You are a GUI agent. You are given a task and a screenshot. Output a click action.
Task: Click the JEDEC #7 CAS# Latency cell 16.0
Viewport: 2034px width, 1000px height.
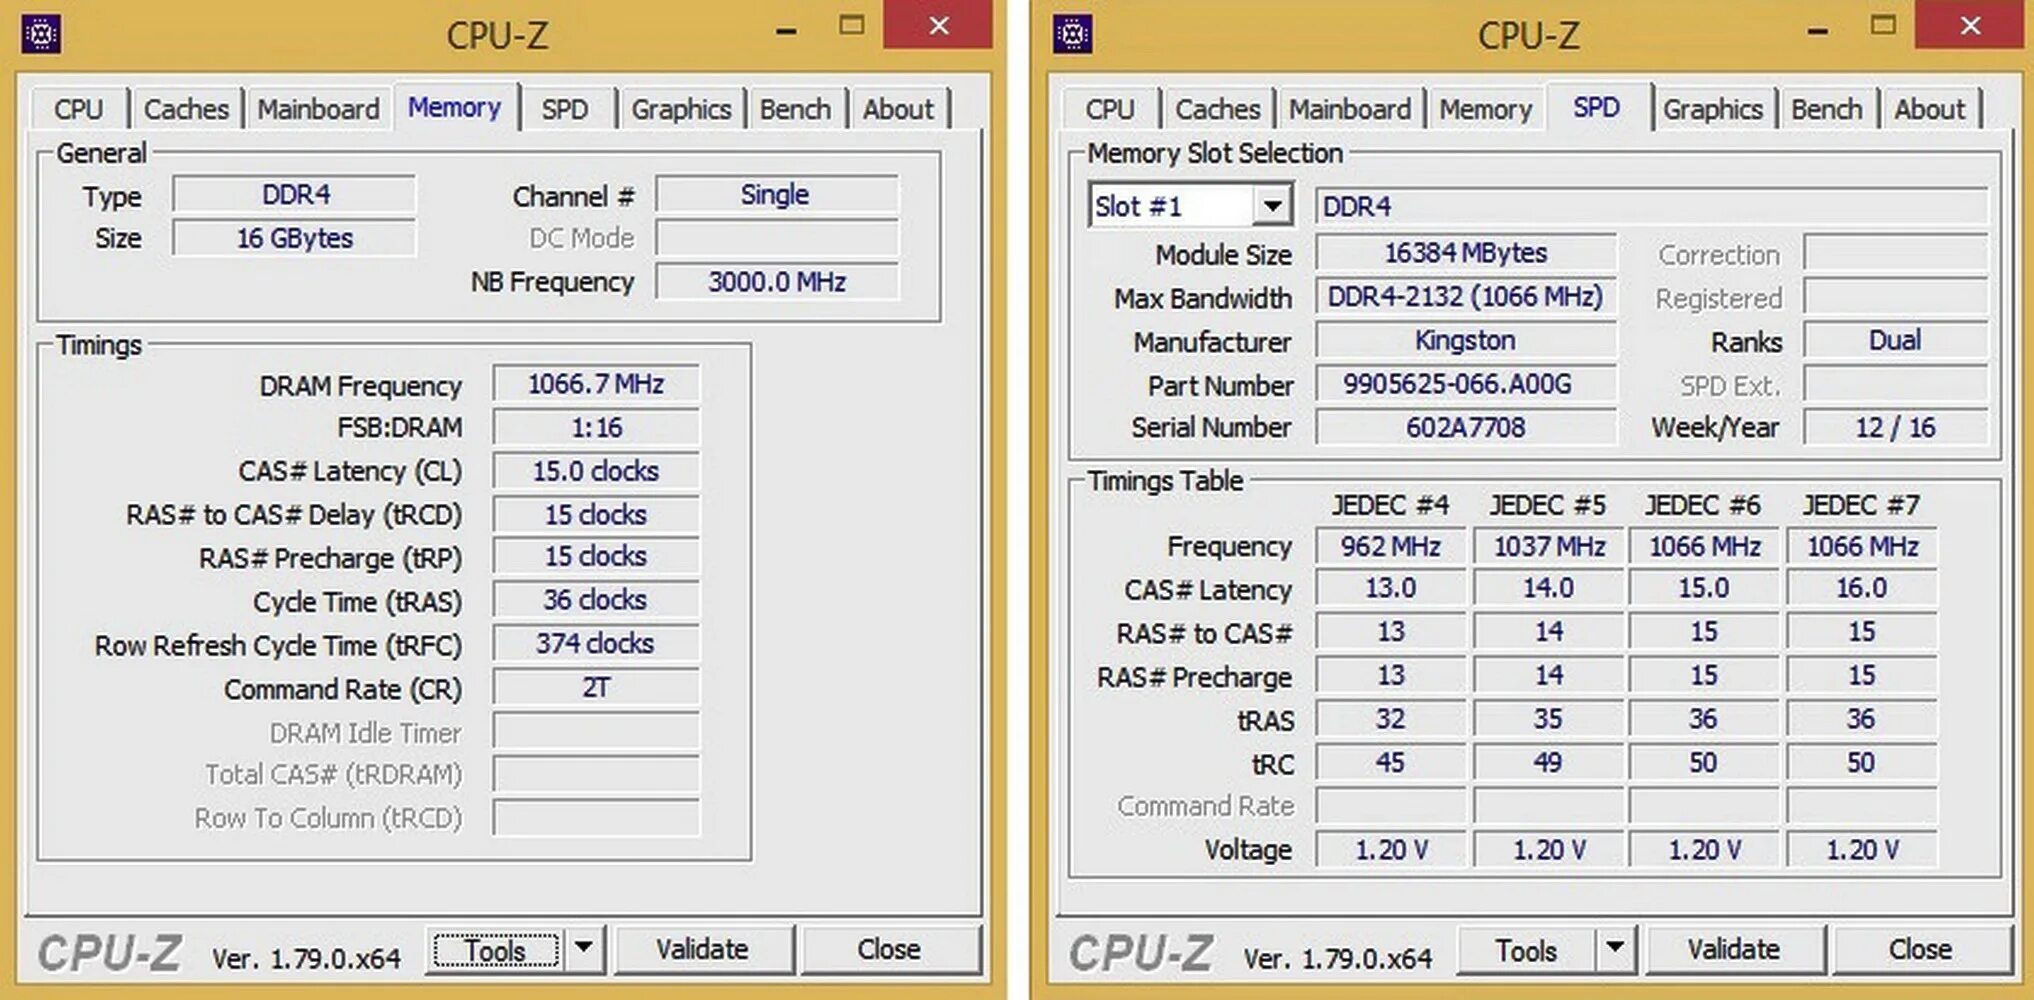pyautogui.click(x=1862, y=588)
